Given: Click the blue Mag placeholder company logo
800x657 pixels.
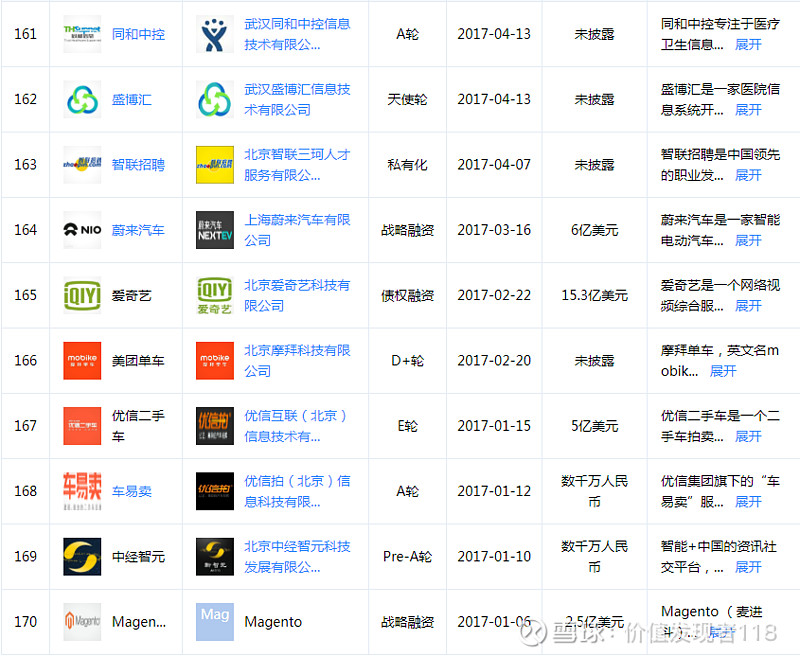Looking at the screenshot, I should 215,622.
